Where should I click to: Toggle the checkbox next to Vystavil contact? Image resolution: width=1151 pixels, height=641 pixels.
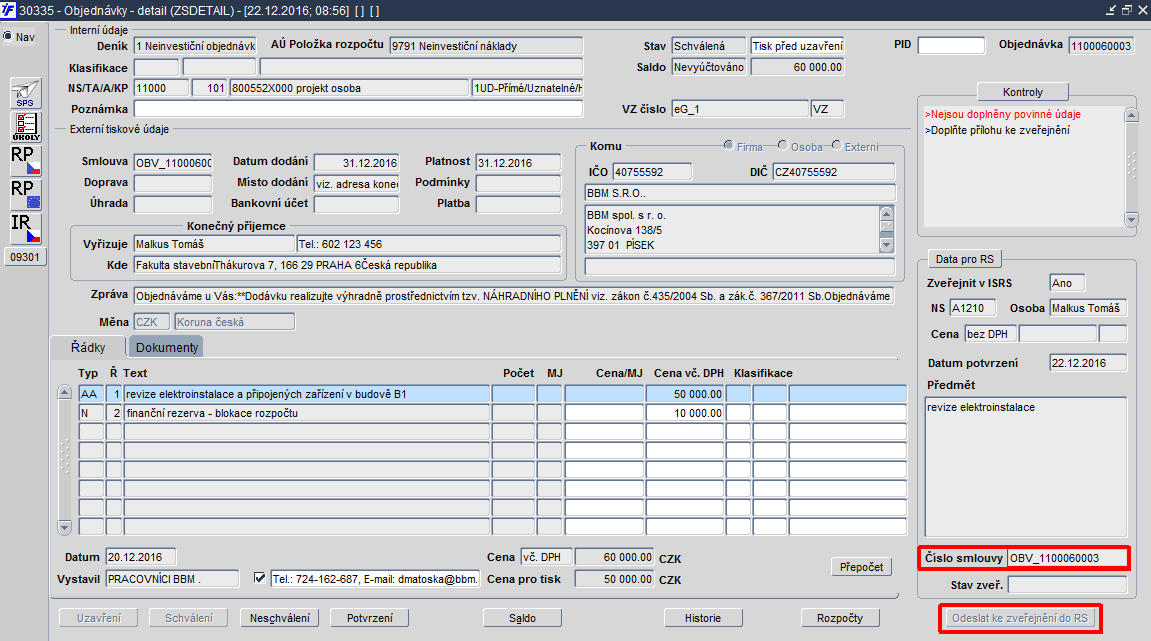click(259, 578)
